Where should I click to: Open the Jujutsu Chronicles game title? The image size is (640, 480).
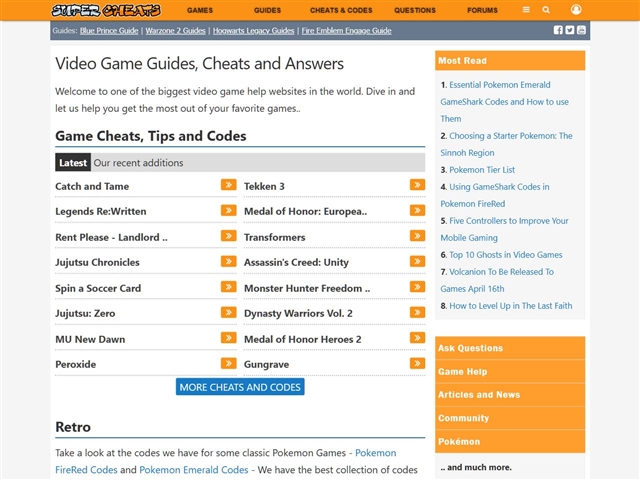point(97,262)
